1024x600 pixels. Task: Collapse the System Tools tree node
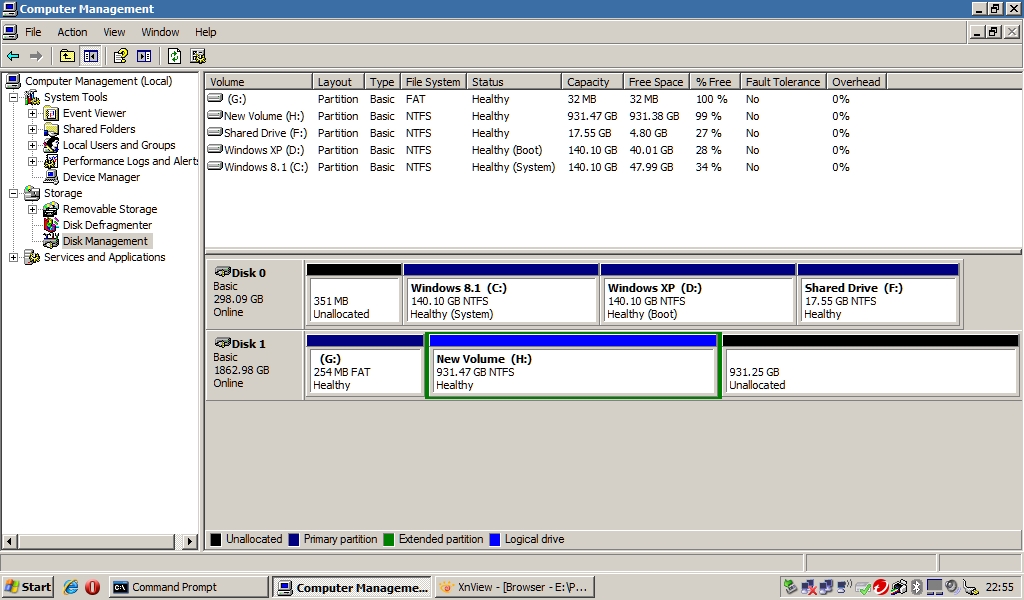(13, 97)
